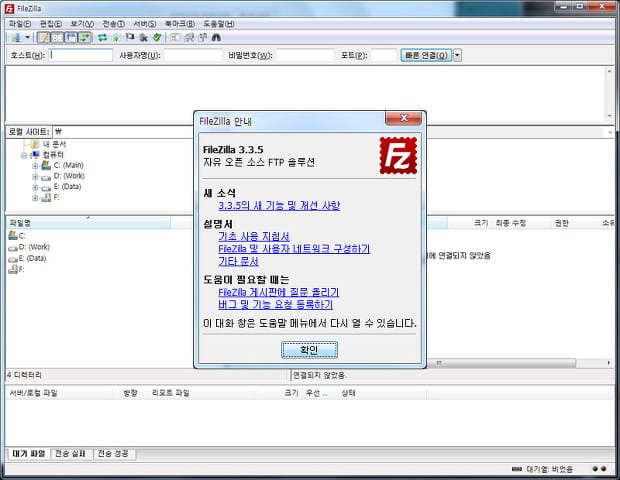Sort local list by 파일명 column header
Viewport: 620px width, 480px height.
point(89,223)
